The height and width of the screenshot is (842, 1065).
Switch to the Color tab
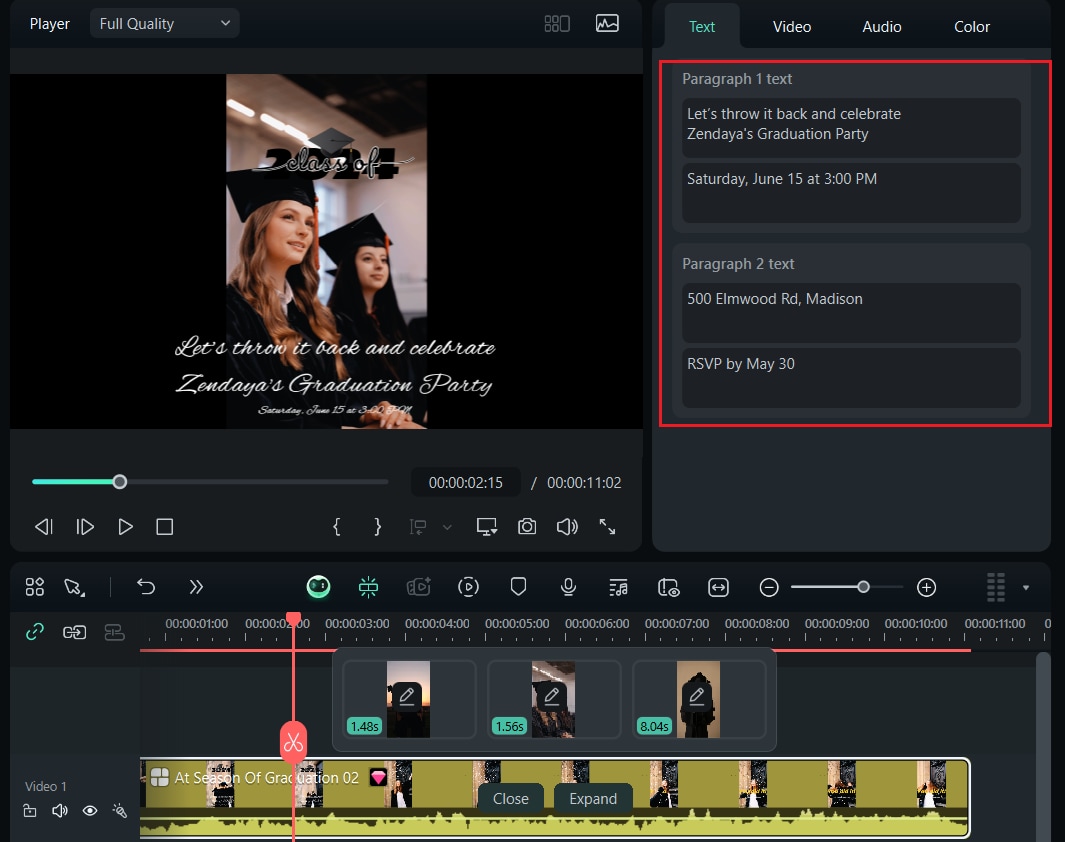point(972,26)
